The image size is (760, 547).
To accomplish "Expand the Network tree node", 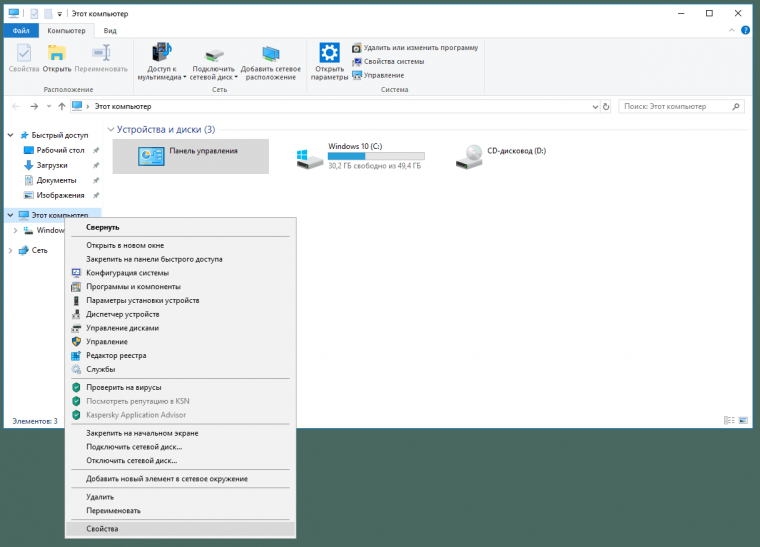I will tap(11, 250).
